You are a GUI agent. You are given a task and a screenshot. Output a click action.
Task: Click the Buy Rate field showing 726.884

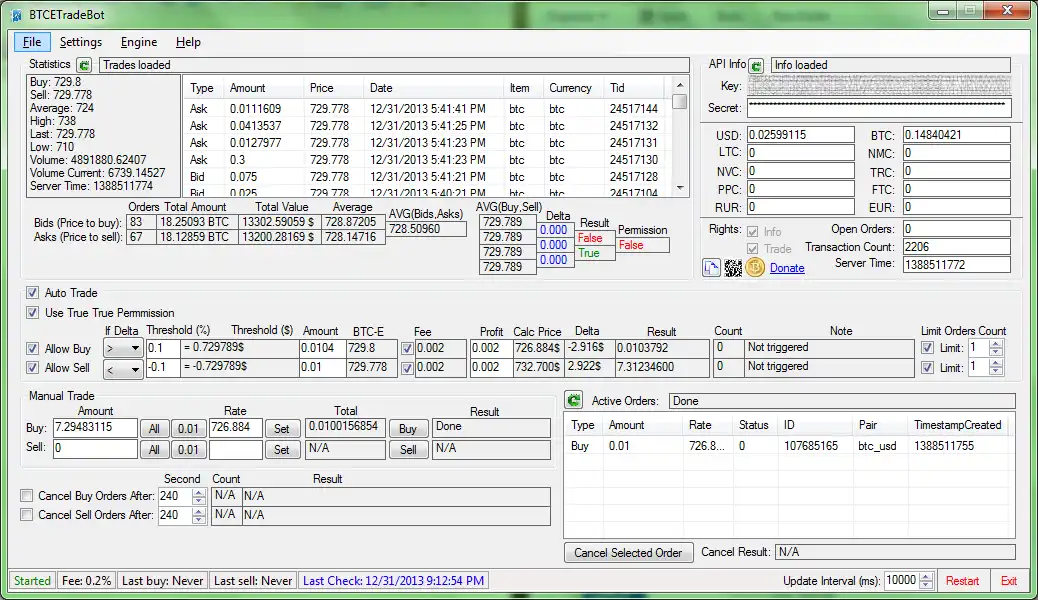click(236, 428)
